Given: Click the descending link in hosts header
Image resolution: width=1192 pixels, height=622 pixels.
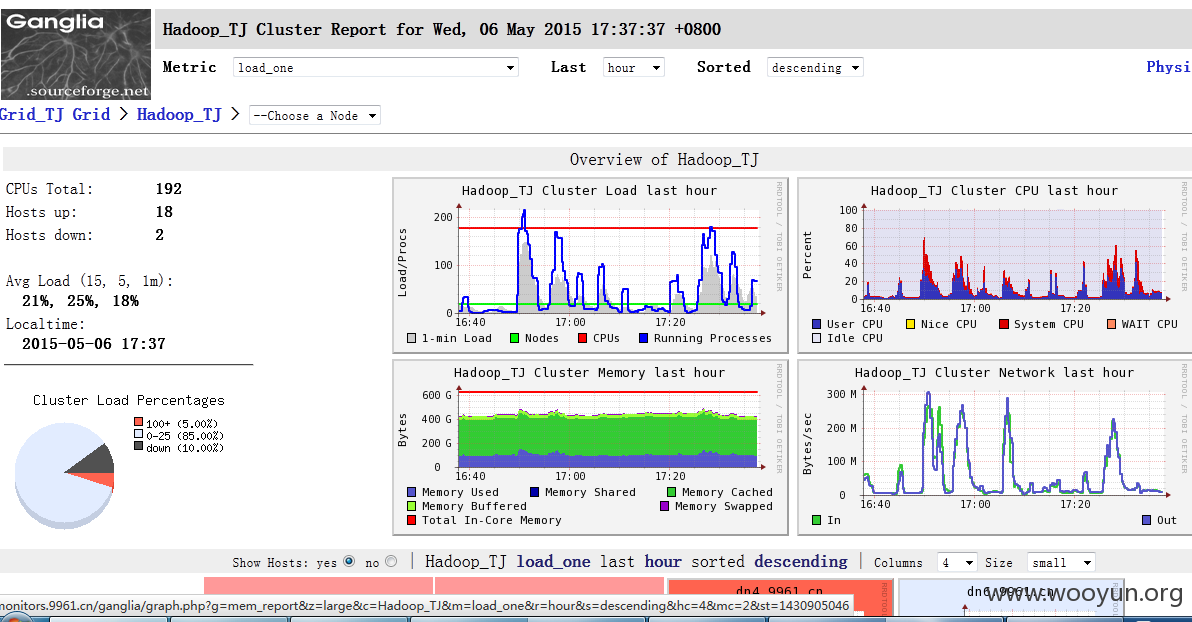Looking at the screenshot, I should (800, 562).
